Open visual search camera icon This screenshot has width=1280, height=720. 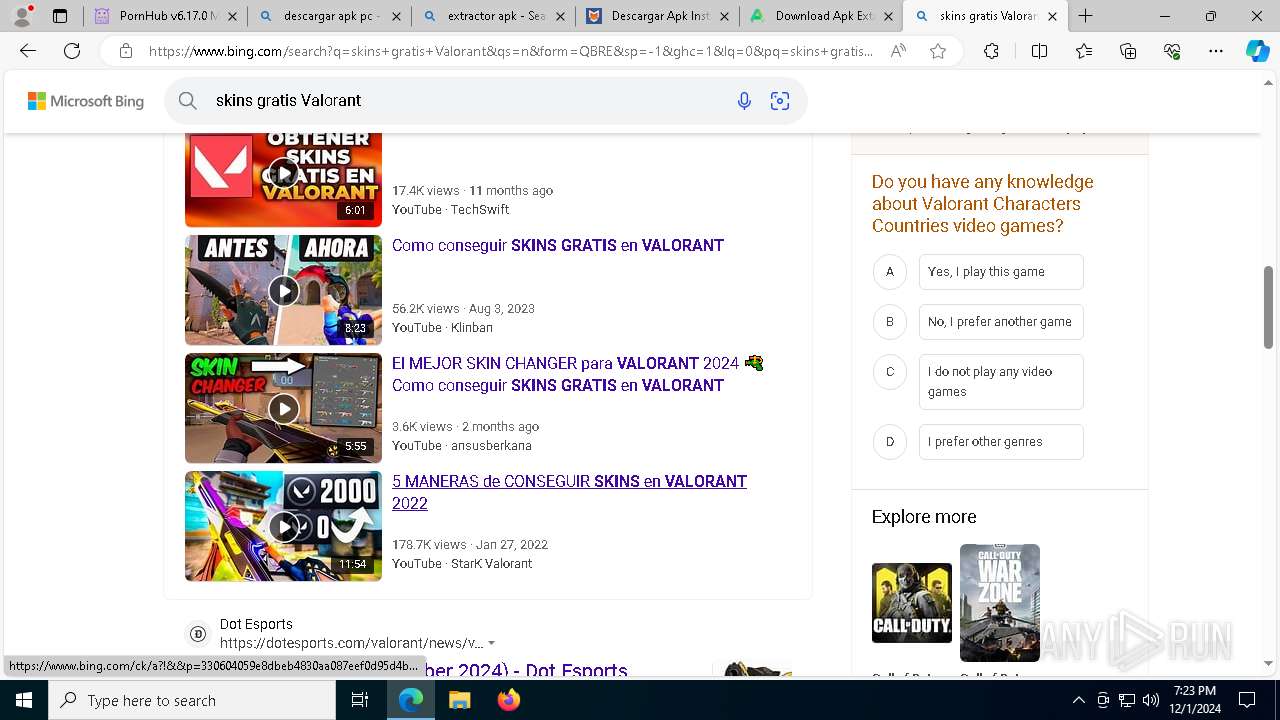coord(780,100)
